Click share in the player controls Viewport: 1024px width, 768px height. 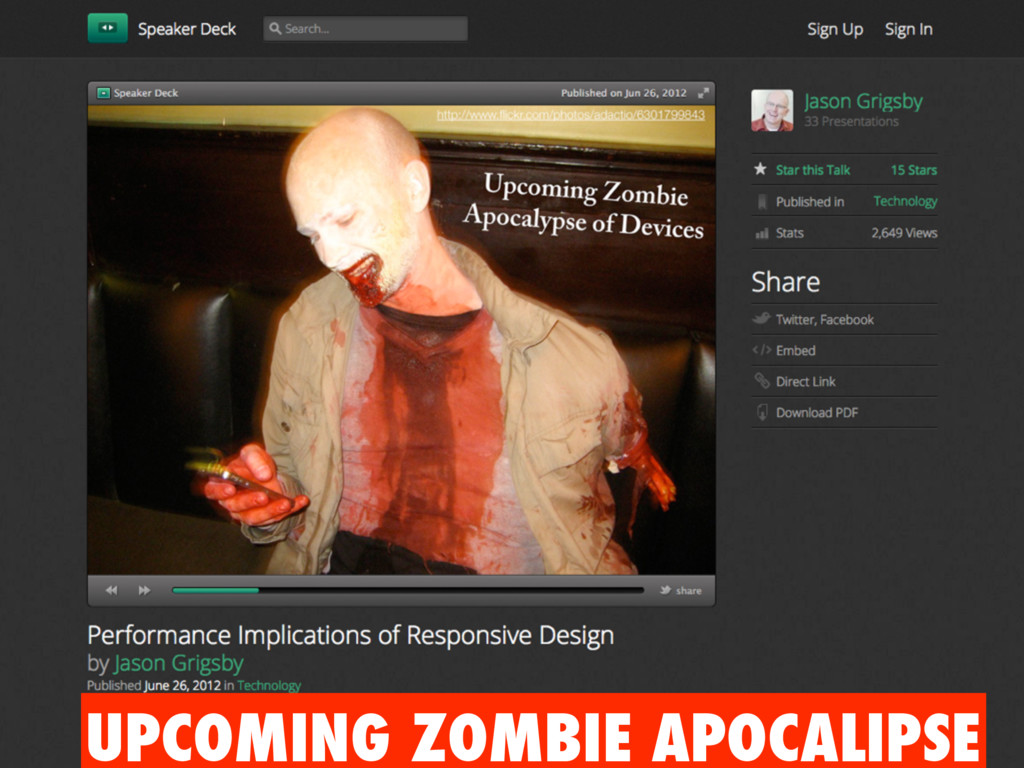[x=688, y=590]
